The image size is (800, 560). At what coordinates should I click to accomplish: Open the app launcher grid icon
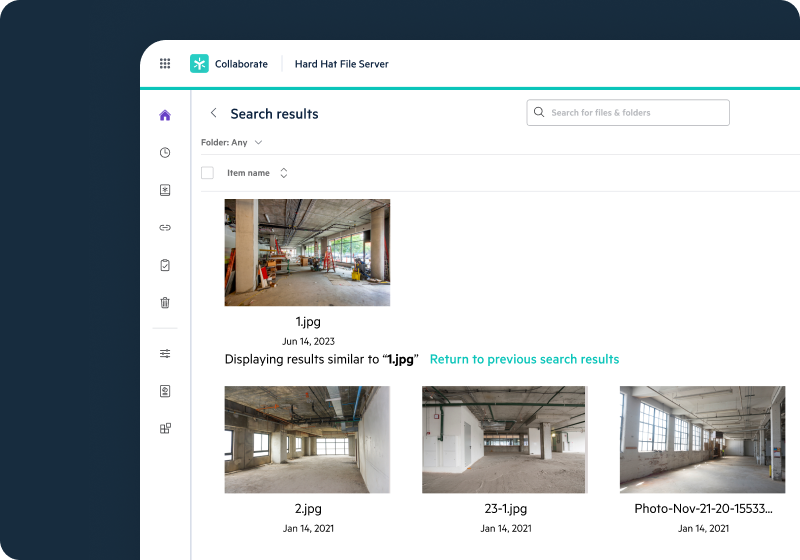165,64
